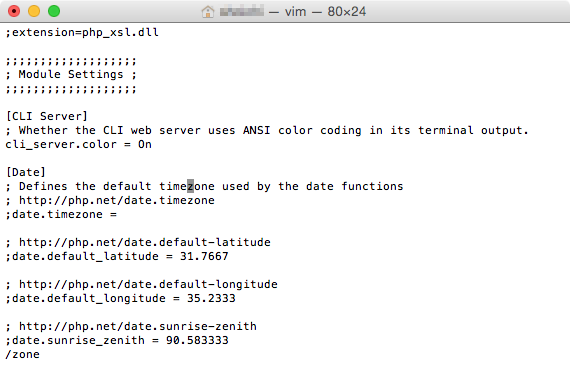Click the sunrise zenith value 90.583333

tap(197, 340)
